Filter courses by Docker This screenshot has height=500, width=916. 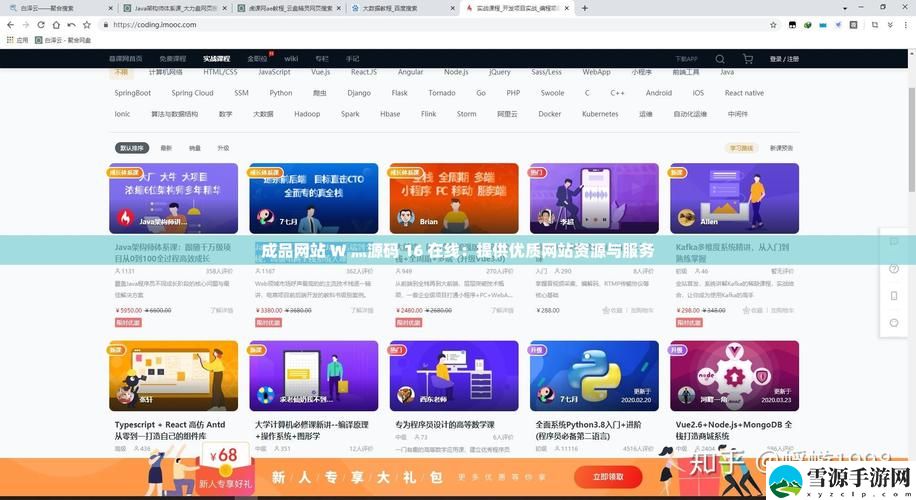550,114
